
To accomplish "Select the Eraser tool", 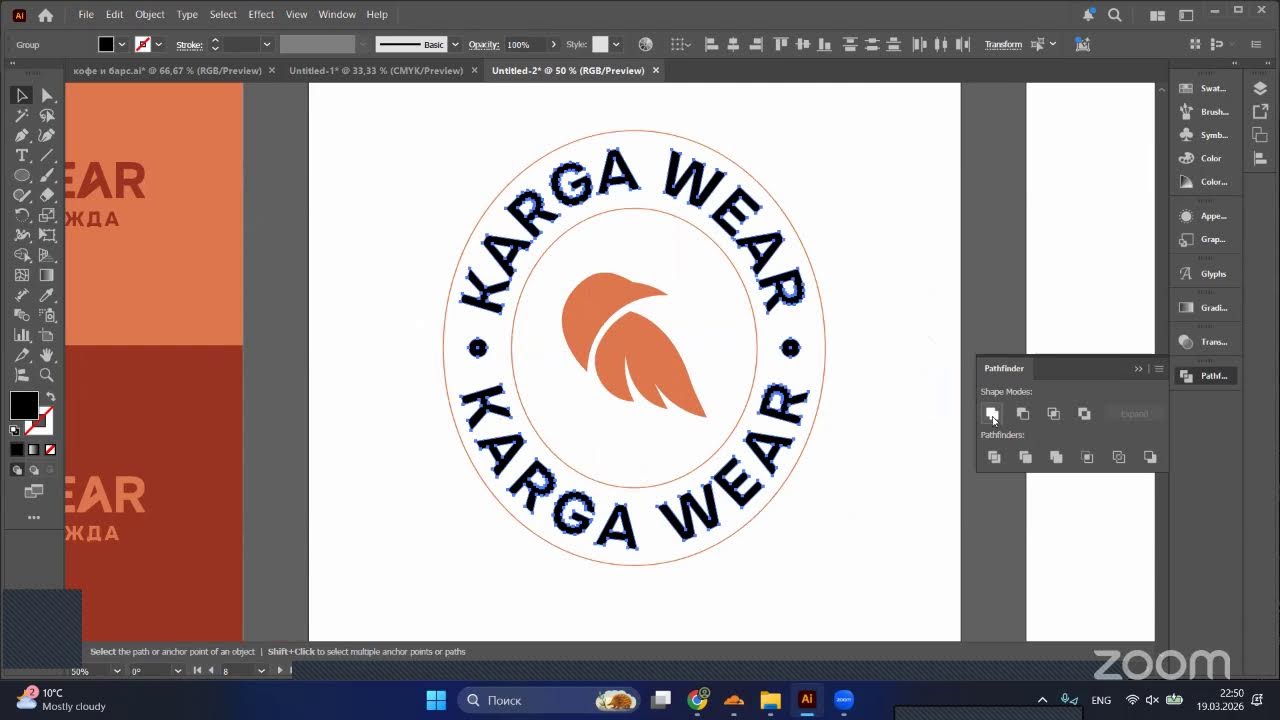I will point(47,195).
